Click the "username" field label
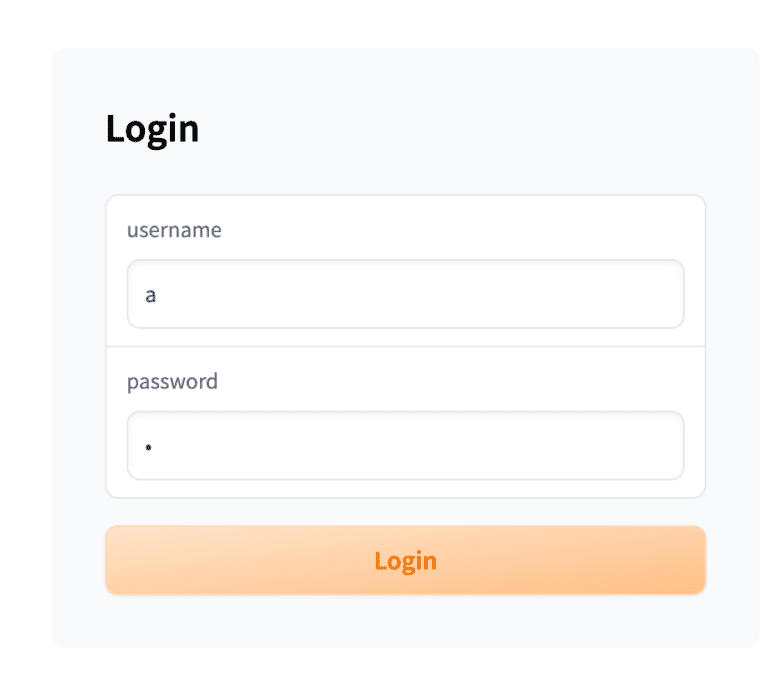This screenshot has width=768, height=676. click(174, 230)
